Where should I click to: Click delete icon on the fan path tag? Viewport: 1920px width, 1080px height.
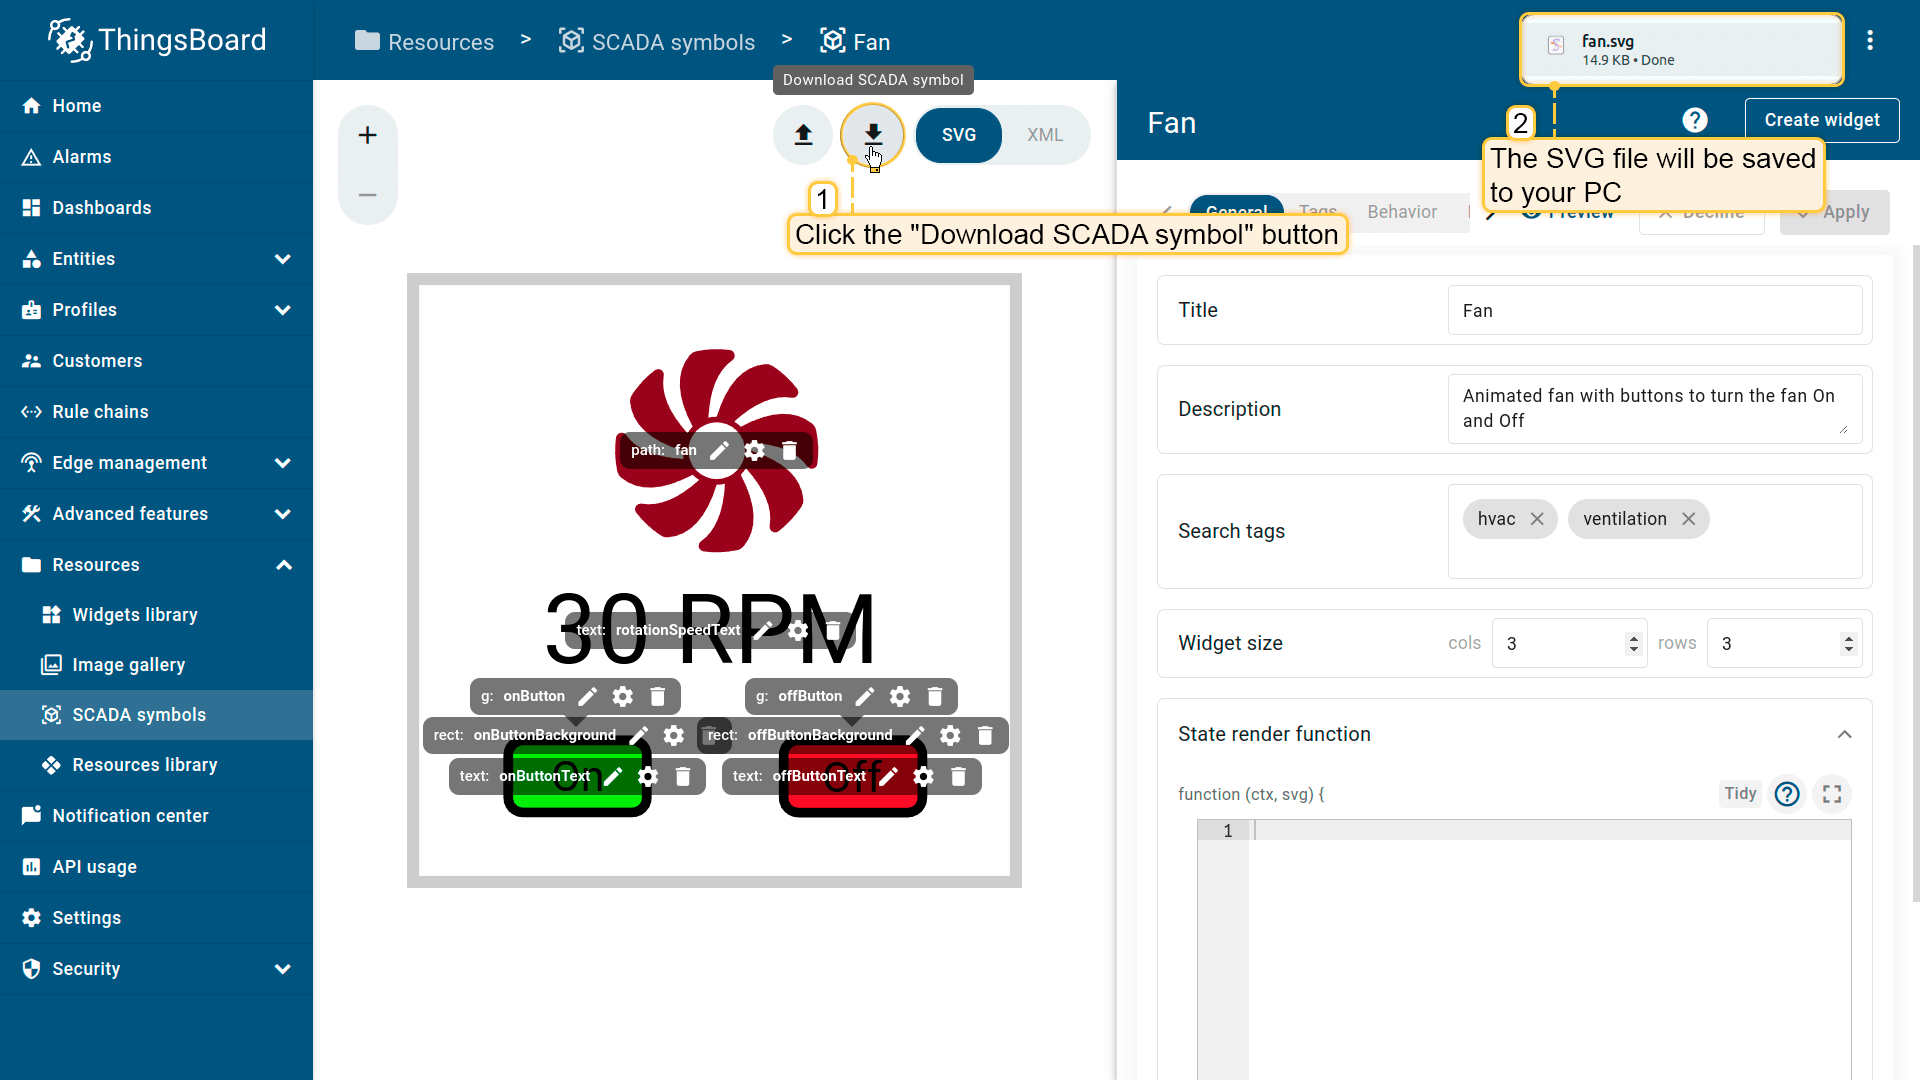[789, 451]
